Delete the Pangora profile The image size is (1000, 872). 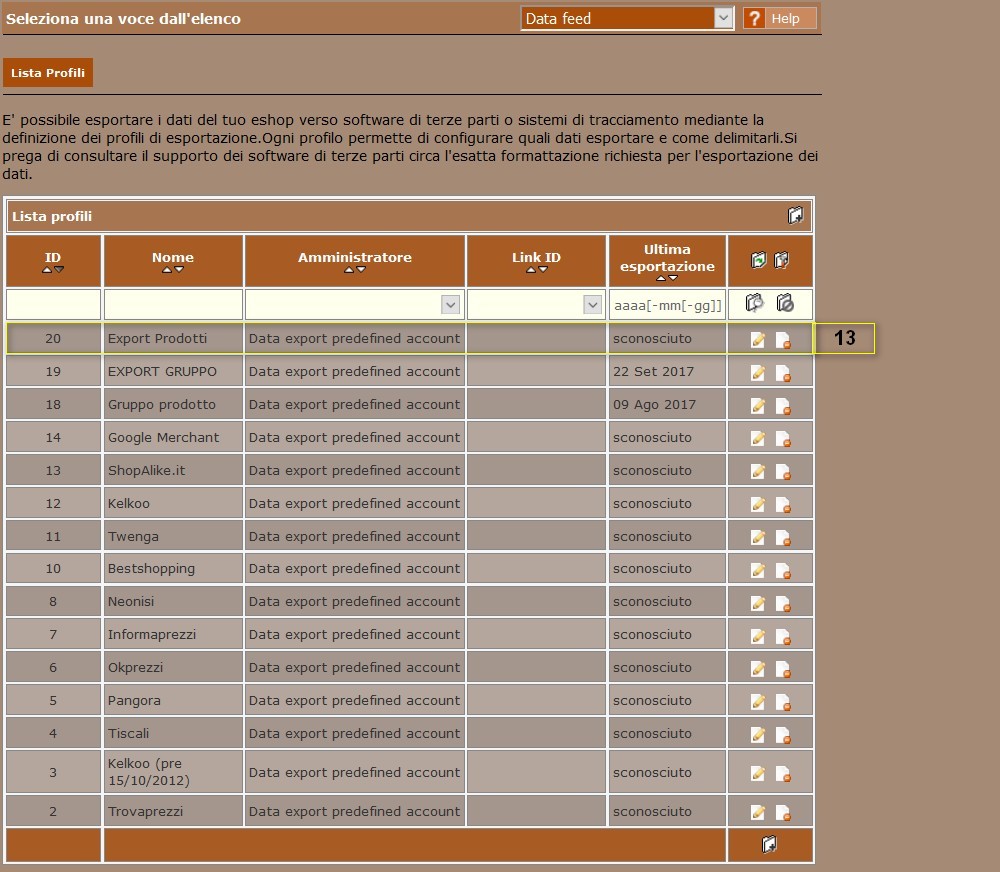click(x=783, y=702)
